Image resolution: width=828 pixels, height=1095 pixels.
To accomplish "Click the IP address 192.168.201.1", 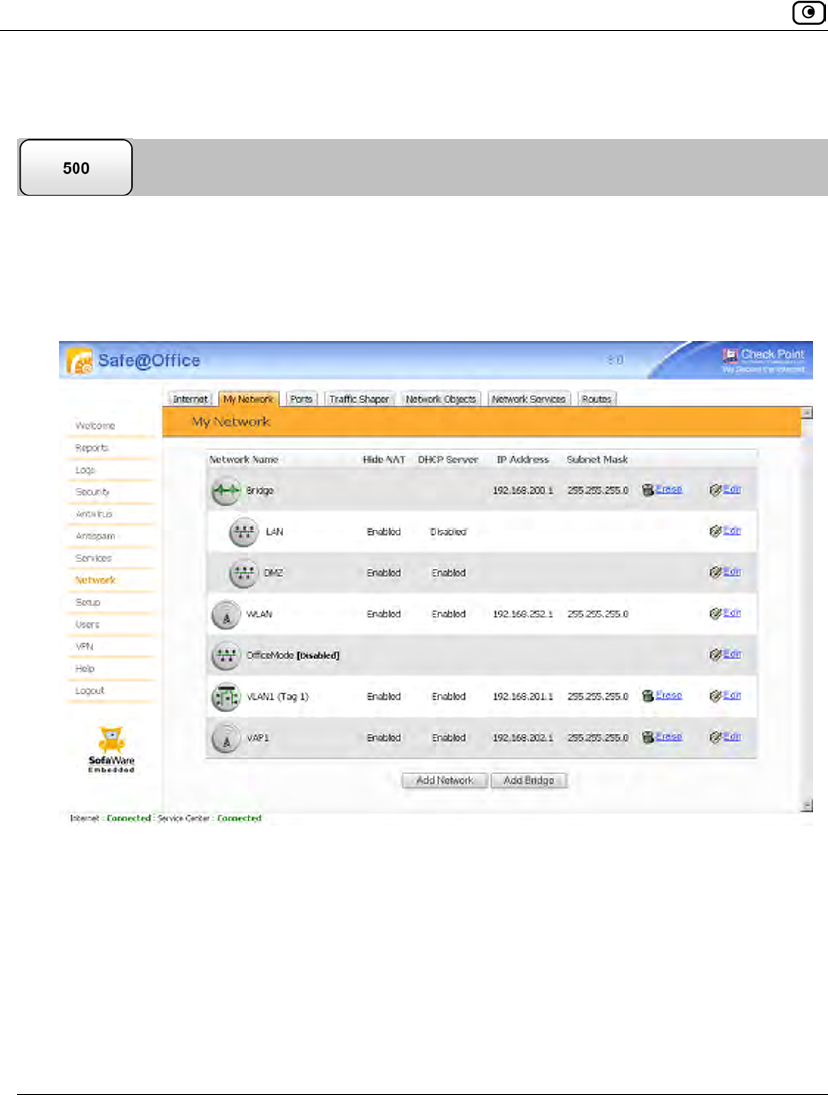I will coord(523,697).
